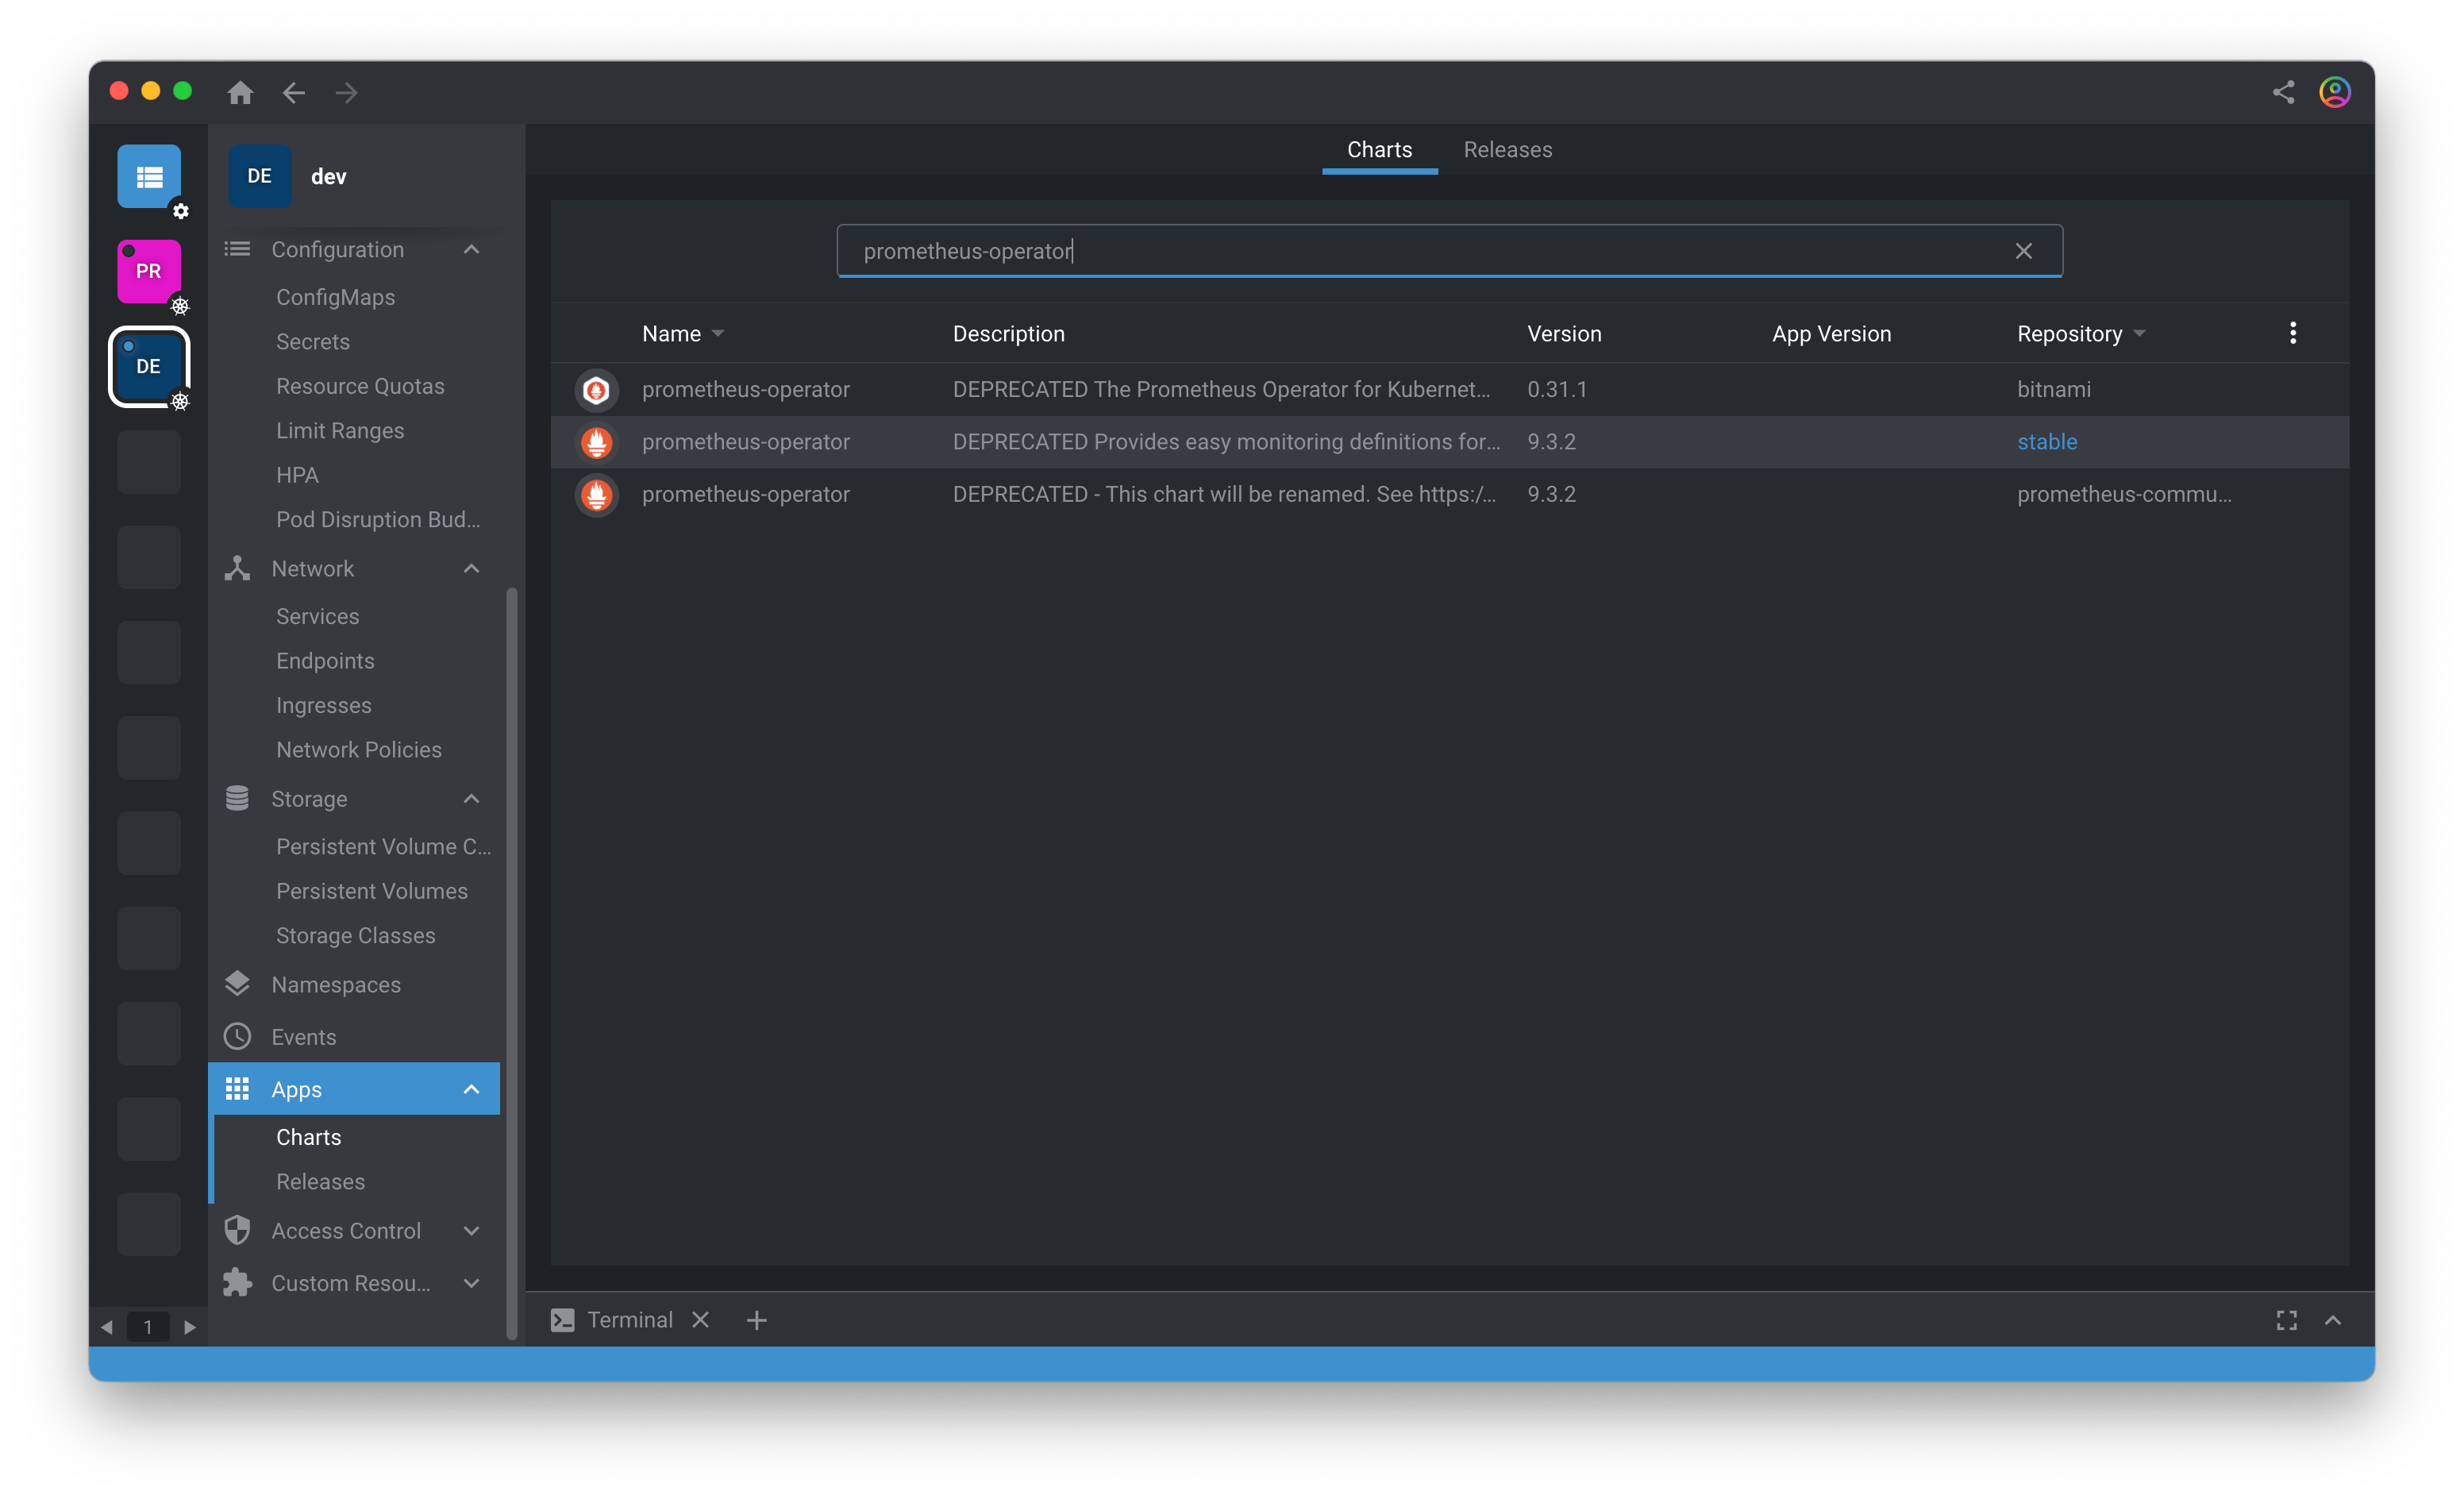Image resolution: width=2464 pixels, height=1499 pixels.
Task: Expand the Custom Resources section
Action: tap(470, 1283)
